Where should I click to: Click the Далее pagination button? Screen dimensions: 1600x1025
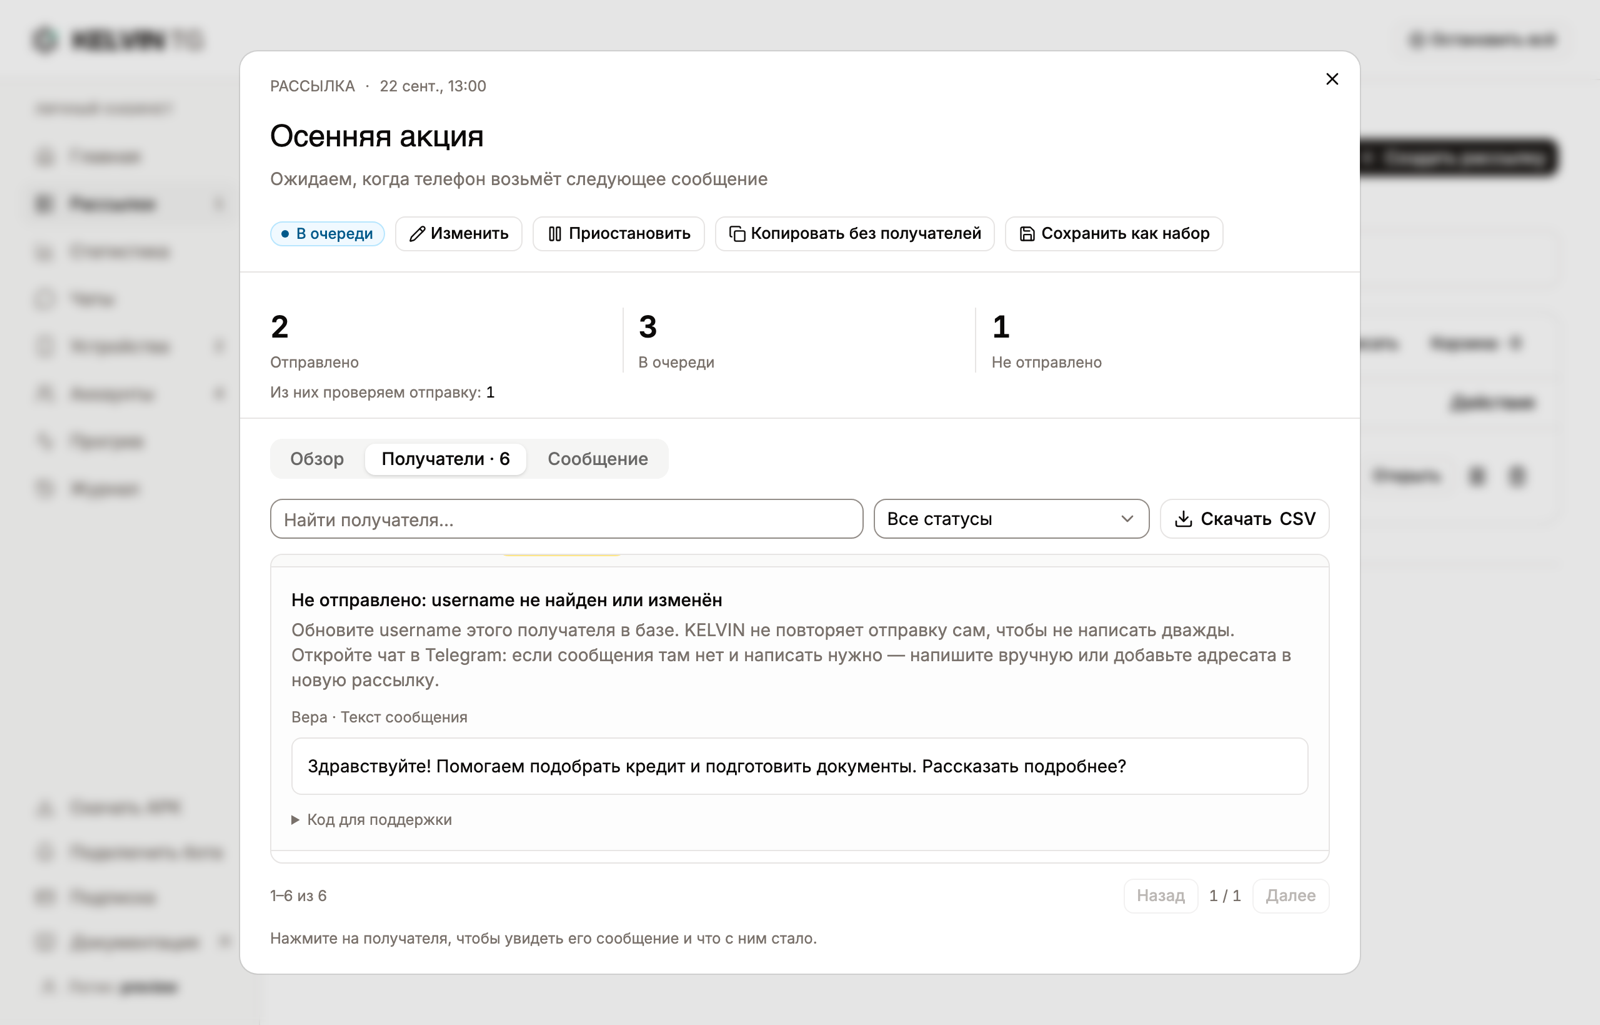point(1291,896)
